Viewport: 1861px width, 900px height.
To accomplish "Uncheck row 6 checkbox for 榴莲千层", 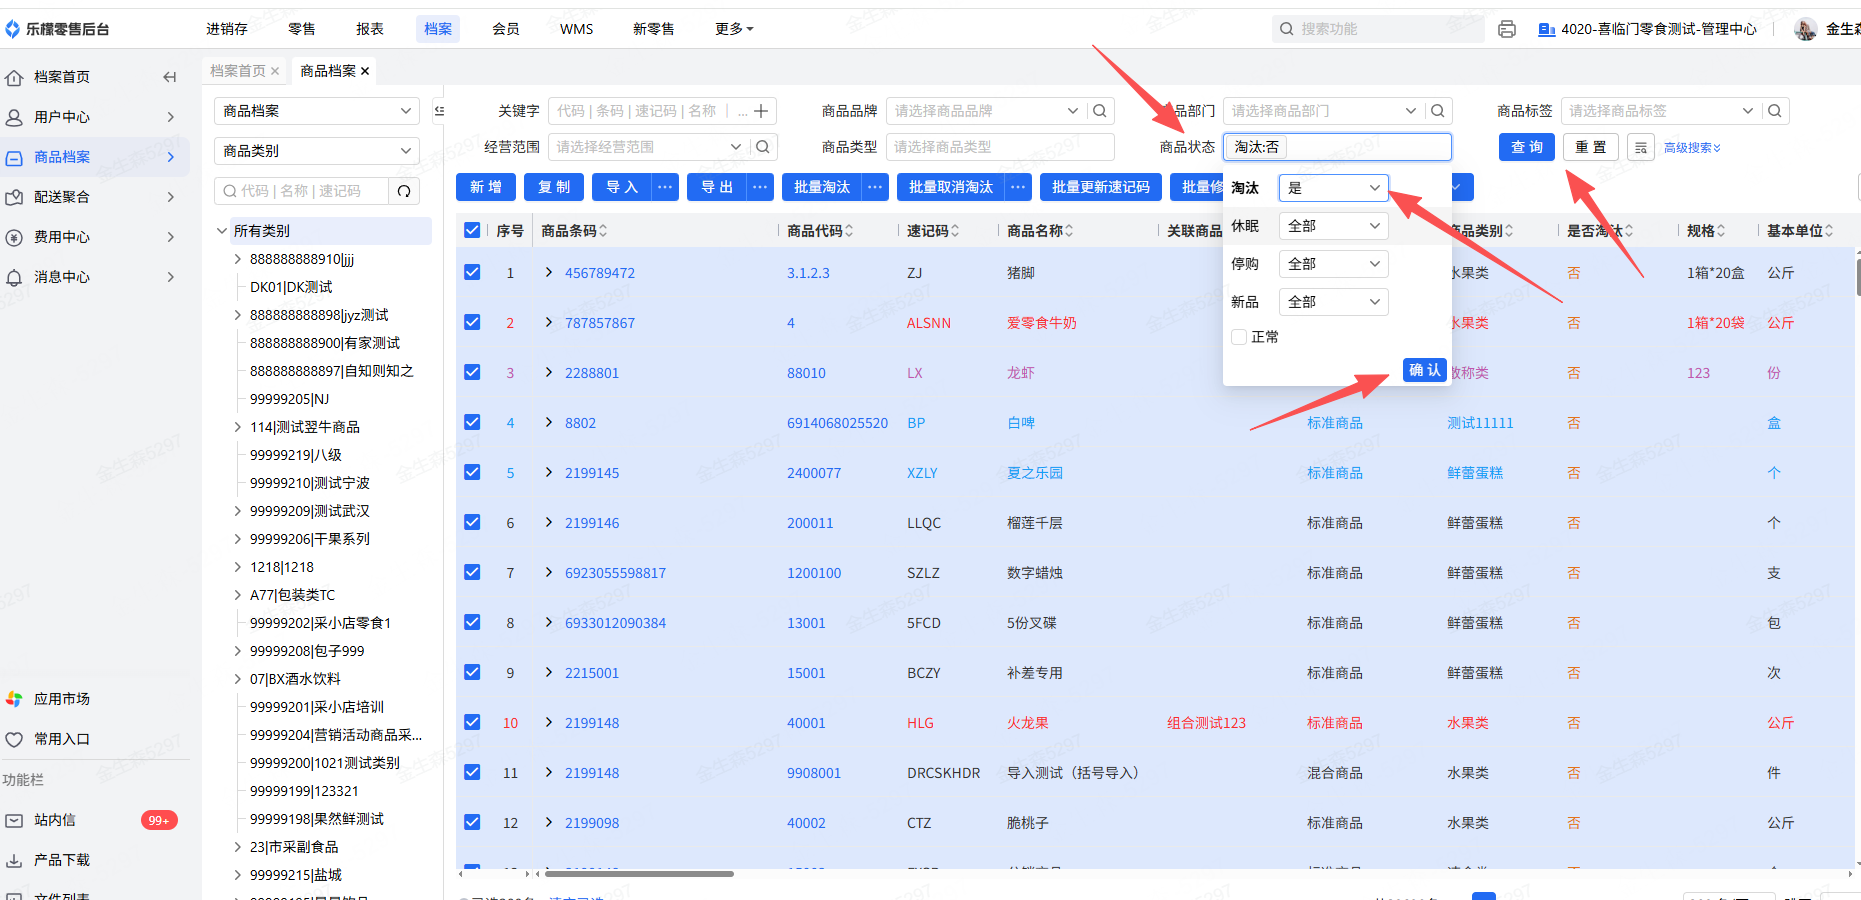I will pos(472,522).
